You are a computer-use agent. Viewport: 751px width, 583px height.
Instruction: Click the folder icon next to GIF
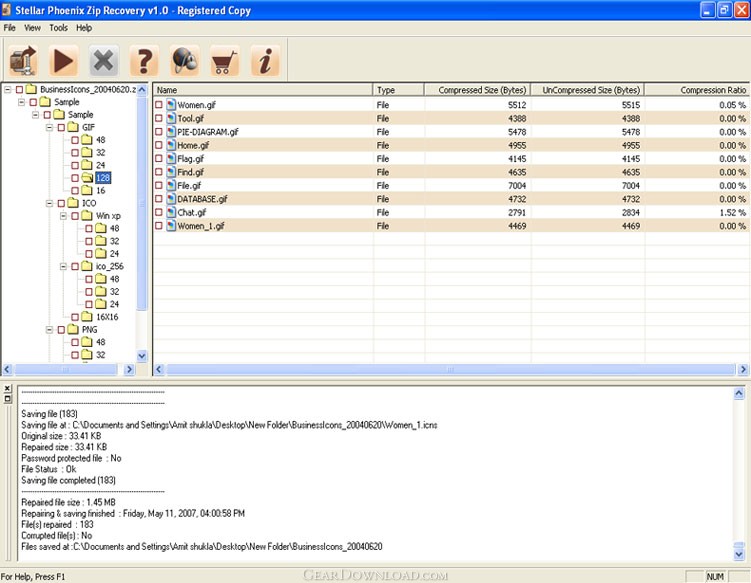(x=73, y=127)
